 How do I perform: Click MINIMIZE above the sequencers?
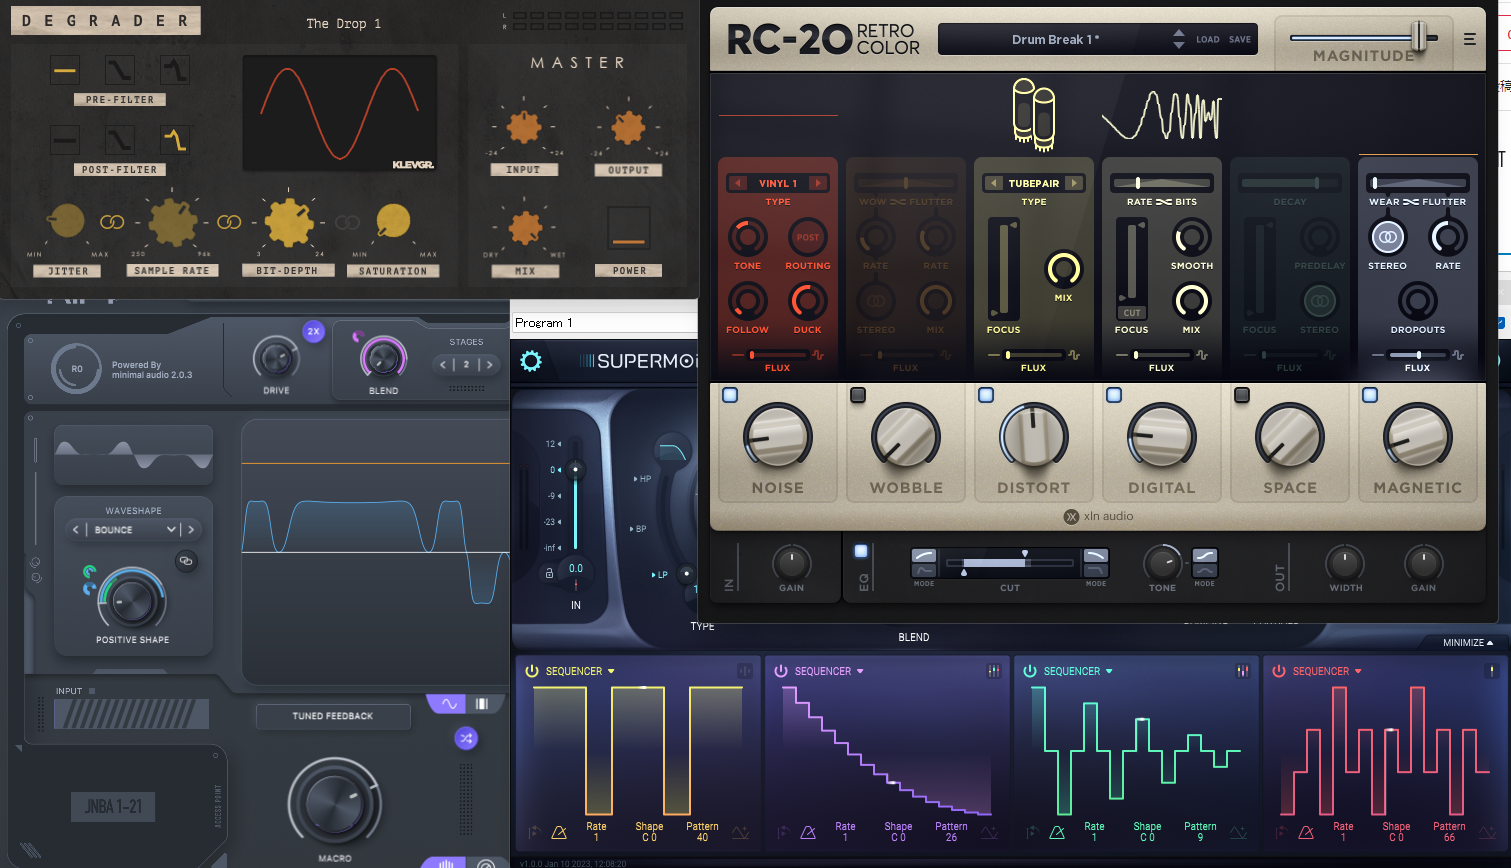tap(1468, 642)
